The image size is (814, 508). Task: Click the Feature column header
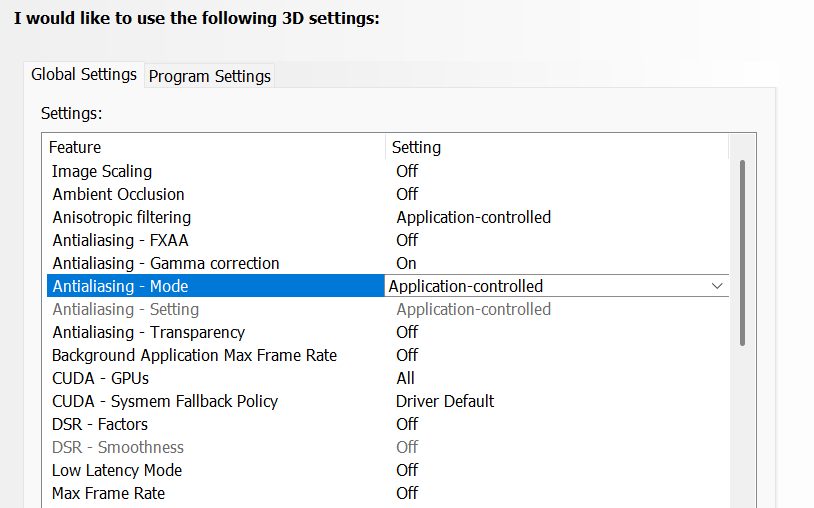(75, 147)
